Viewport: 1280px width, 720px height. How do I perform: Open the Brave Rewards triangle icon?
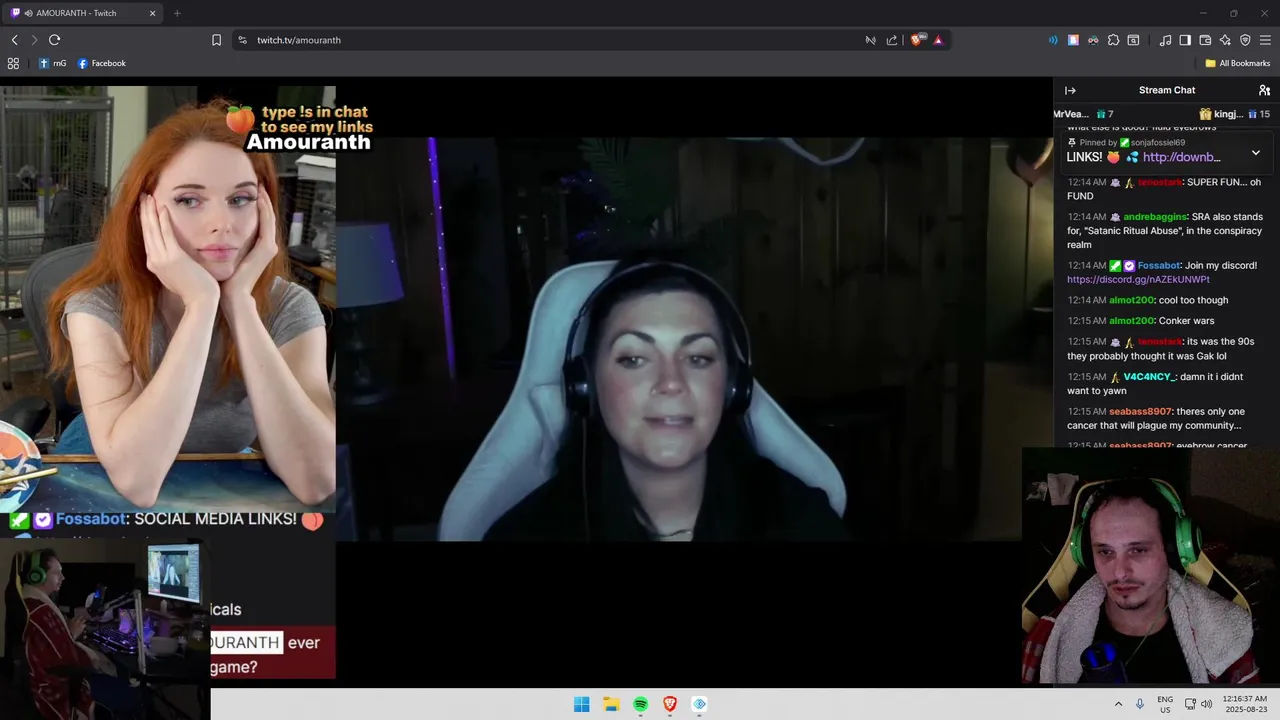coord(938,40)
